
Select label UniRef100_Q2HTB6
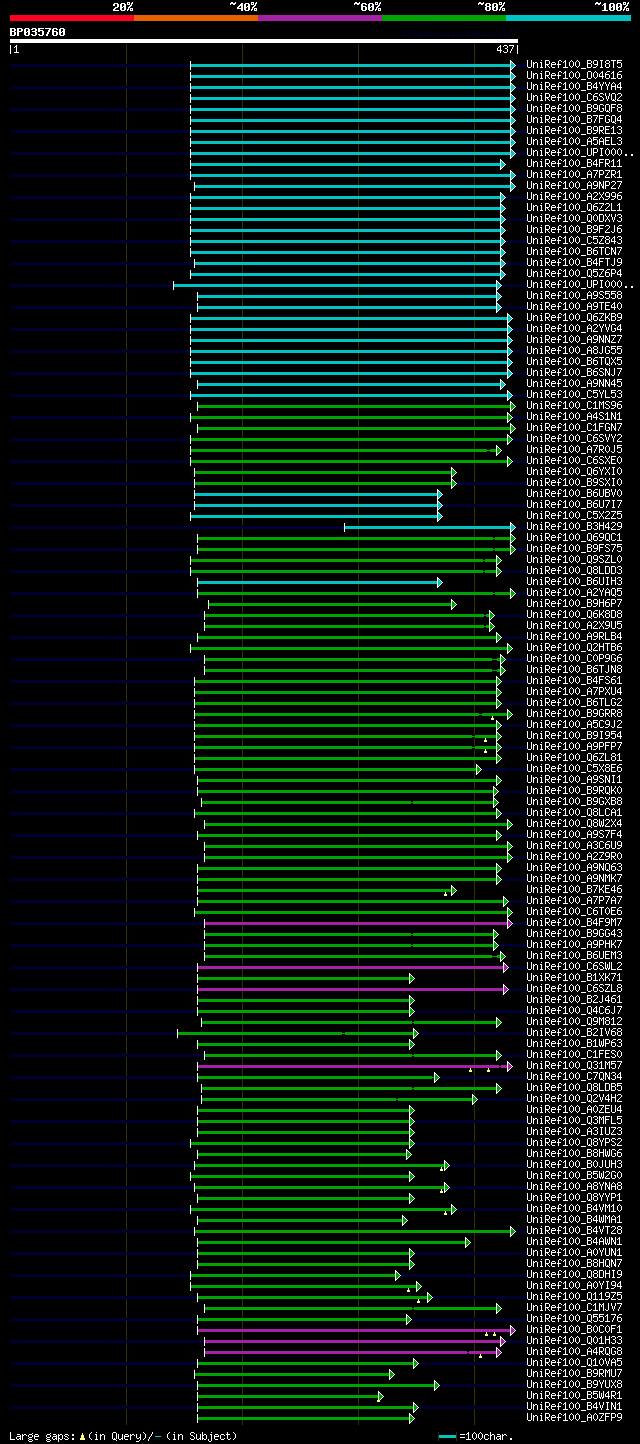(x=574, y=647)
